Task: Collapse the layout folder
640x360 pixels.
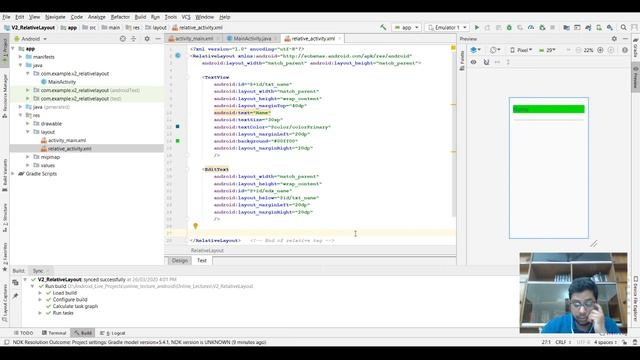Action: coord(28,132)
